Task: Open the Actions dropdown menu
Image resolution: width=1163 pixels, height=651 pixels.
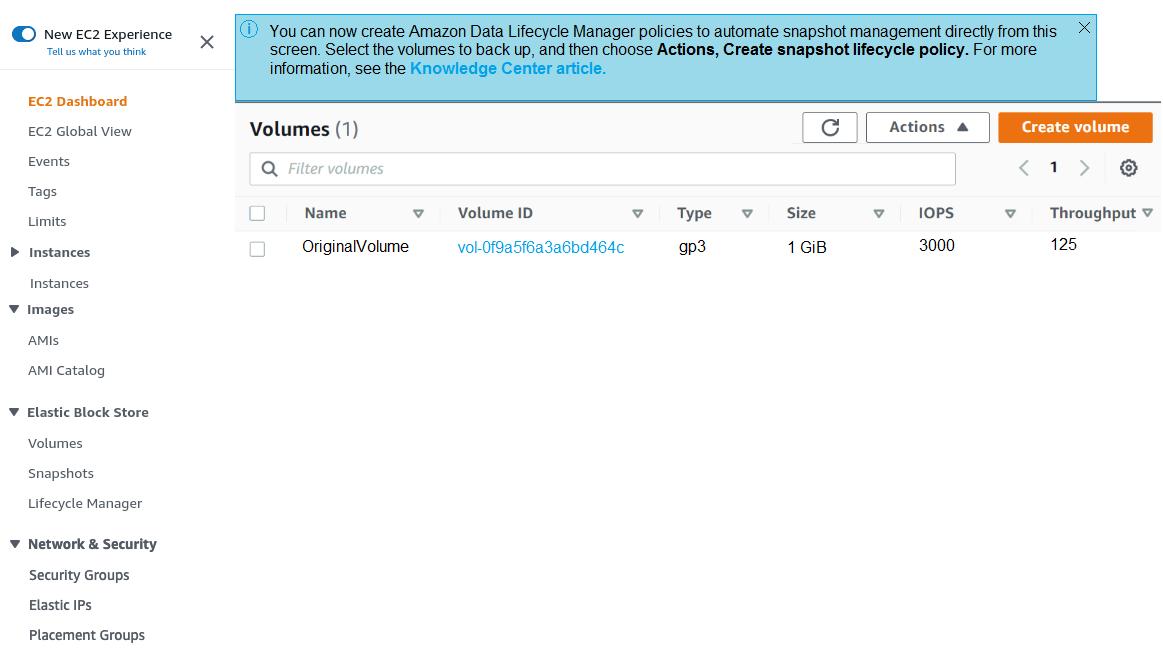Action: tap(928, 127)
